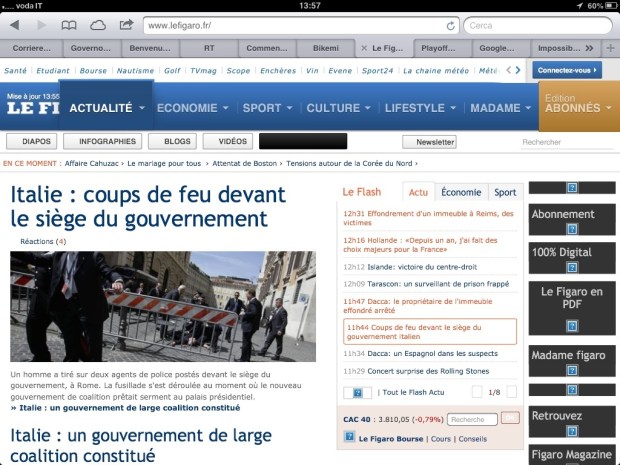Focus the Rechercher site search field
620x465 pixels.
(x=567, y=142)
